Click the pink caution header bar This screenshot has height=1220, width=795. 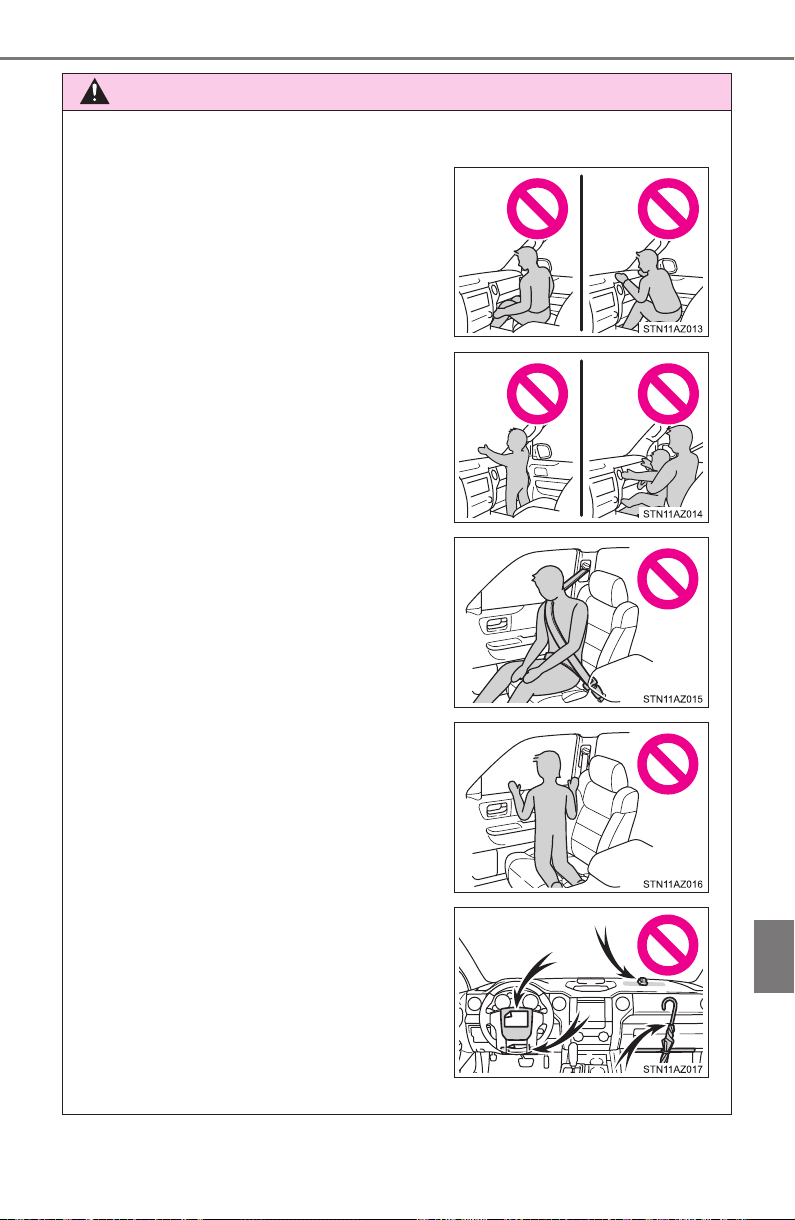click(397, 92)
